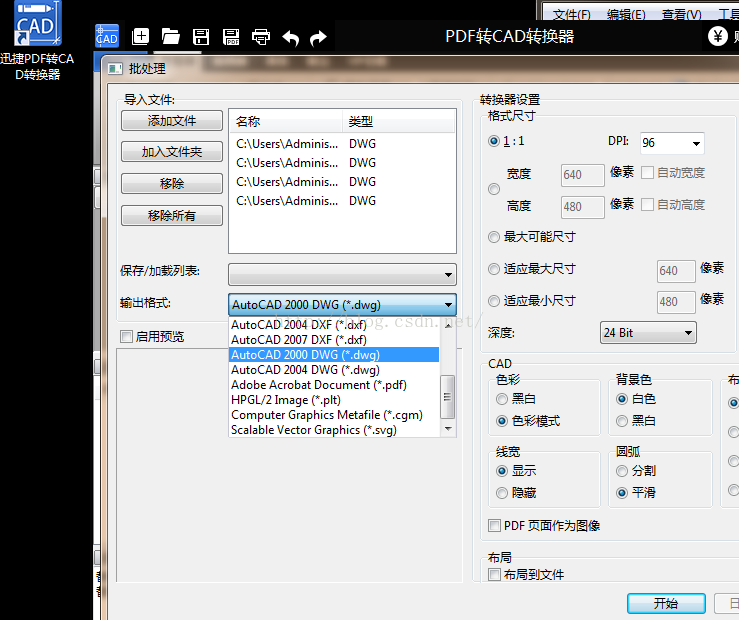
Task: Click the blue CAD logo in the toolbar
Action: click(107, 36)
